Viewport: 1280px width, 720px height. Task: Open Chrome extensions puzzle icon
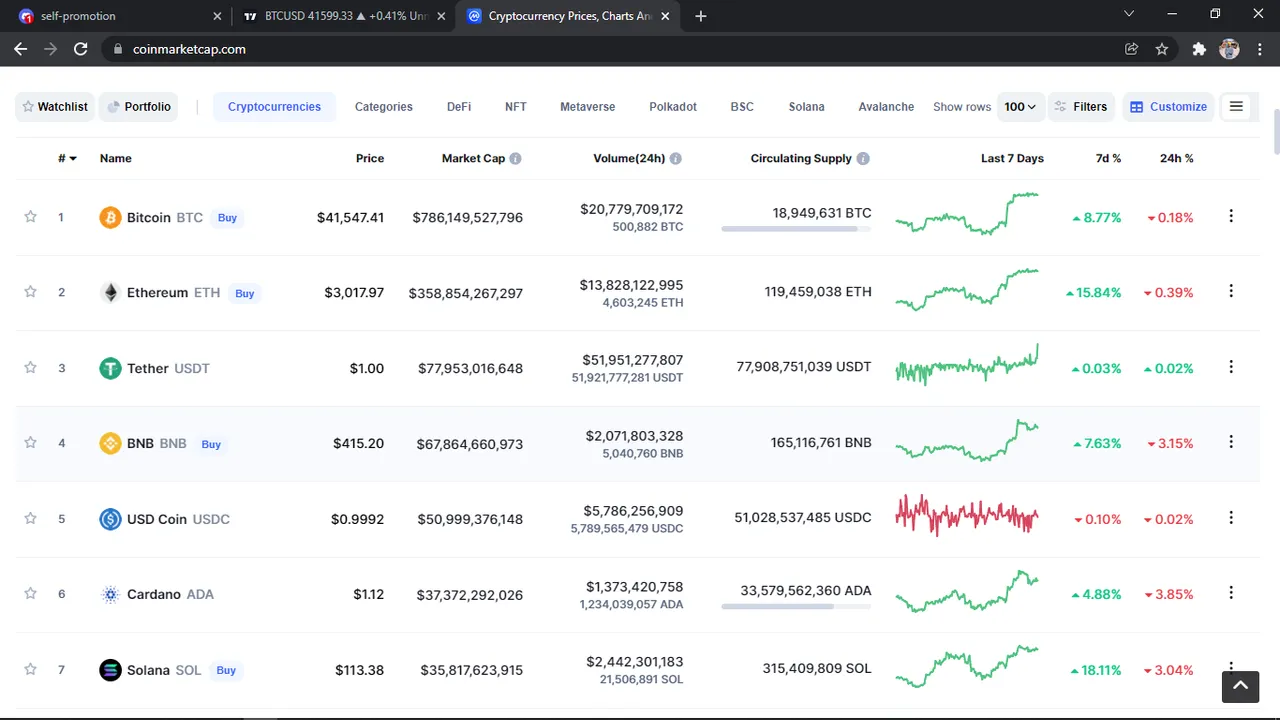1199,49
